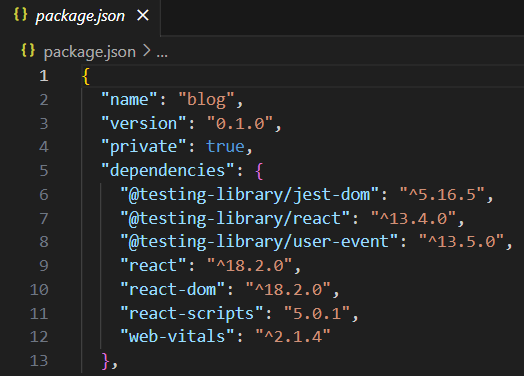Image resolution: width=524 pixels, height=376 pixels.
Task: Click the "5.0.1" version value
Action: (317, 313)
